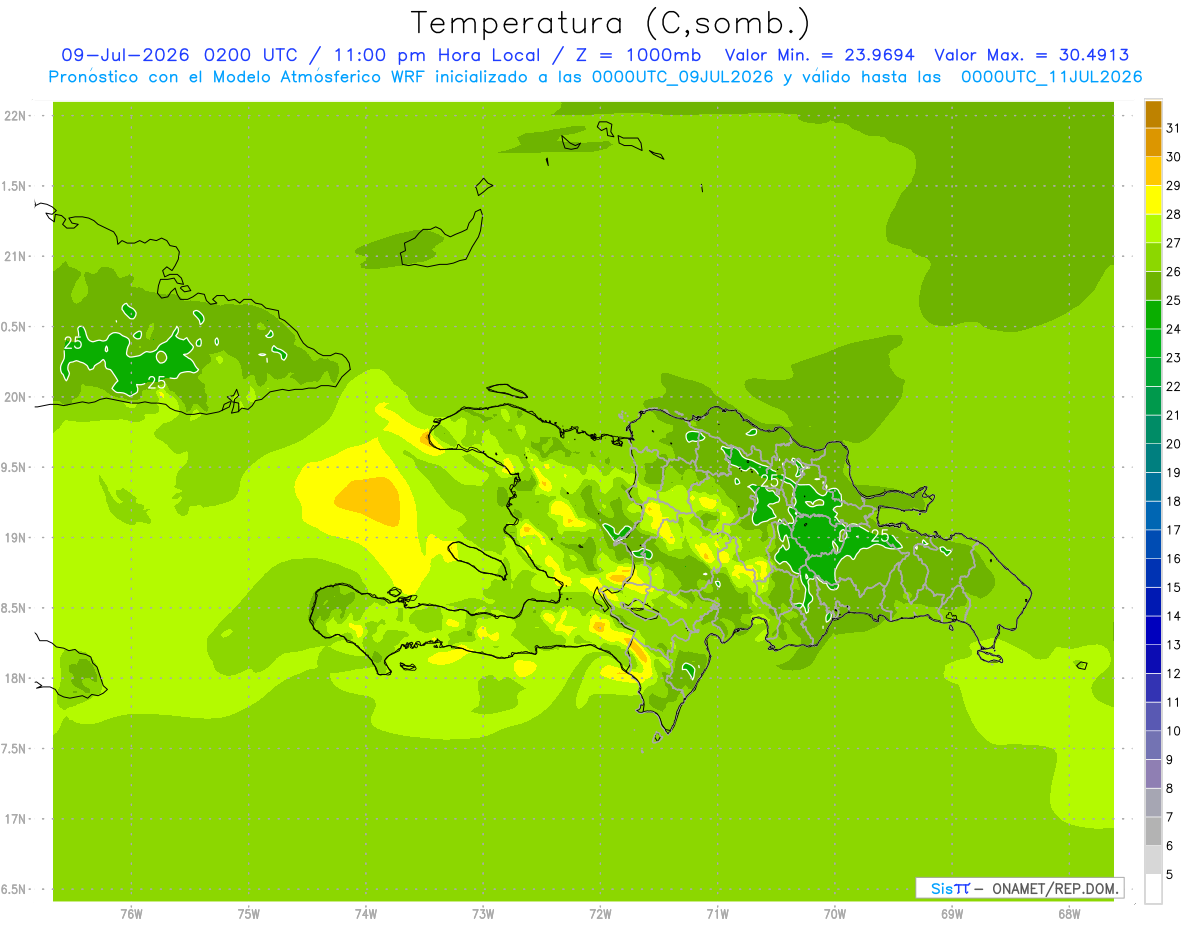
Task: Click the '12' color scale label
Action: click(x=1174, y=674)
